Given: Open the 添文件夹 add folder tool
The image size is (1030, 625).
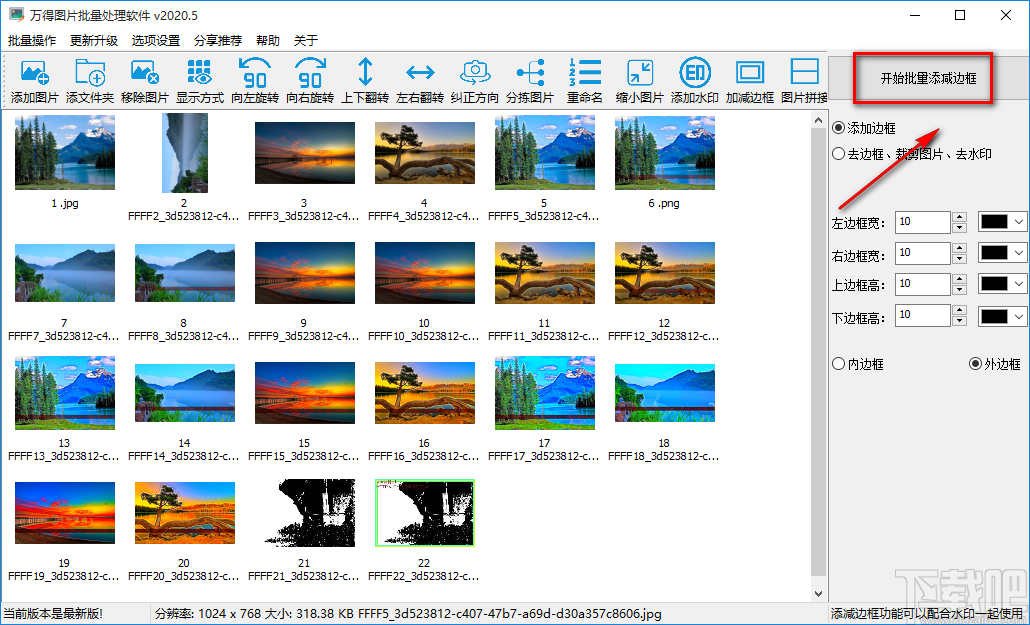Looking at the screenshot, I should [x=90, y=81].
